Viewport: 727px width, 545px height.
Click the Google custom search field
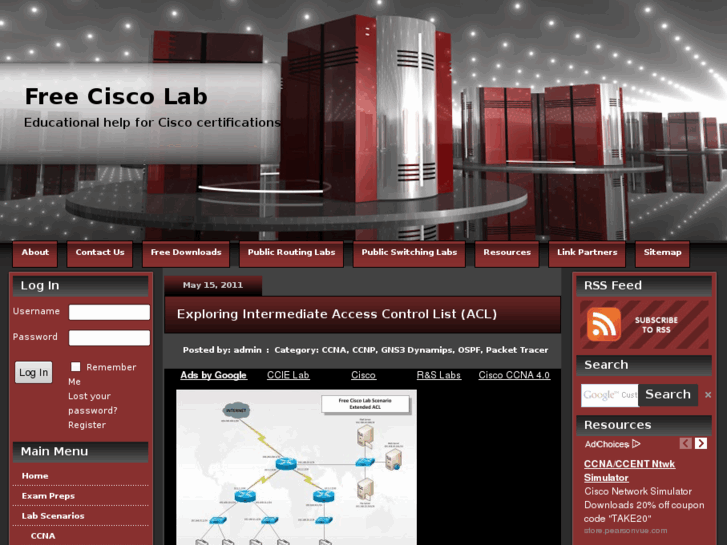click(x=610, y=395)
